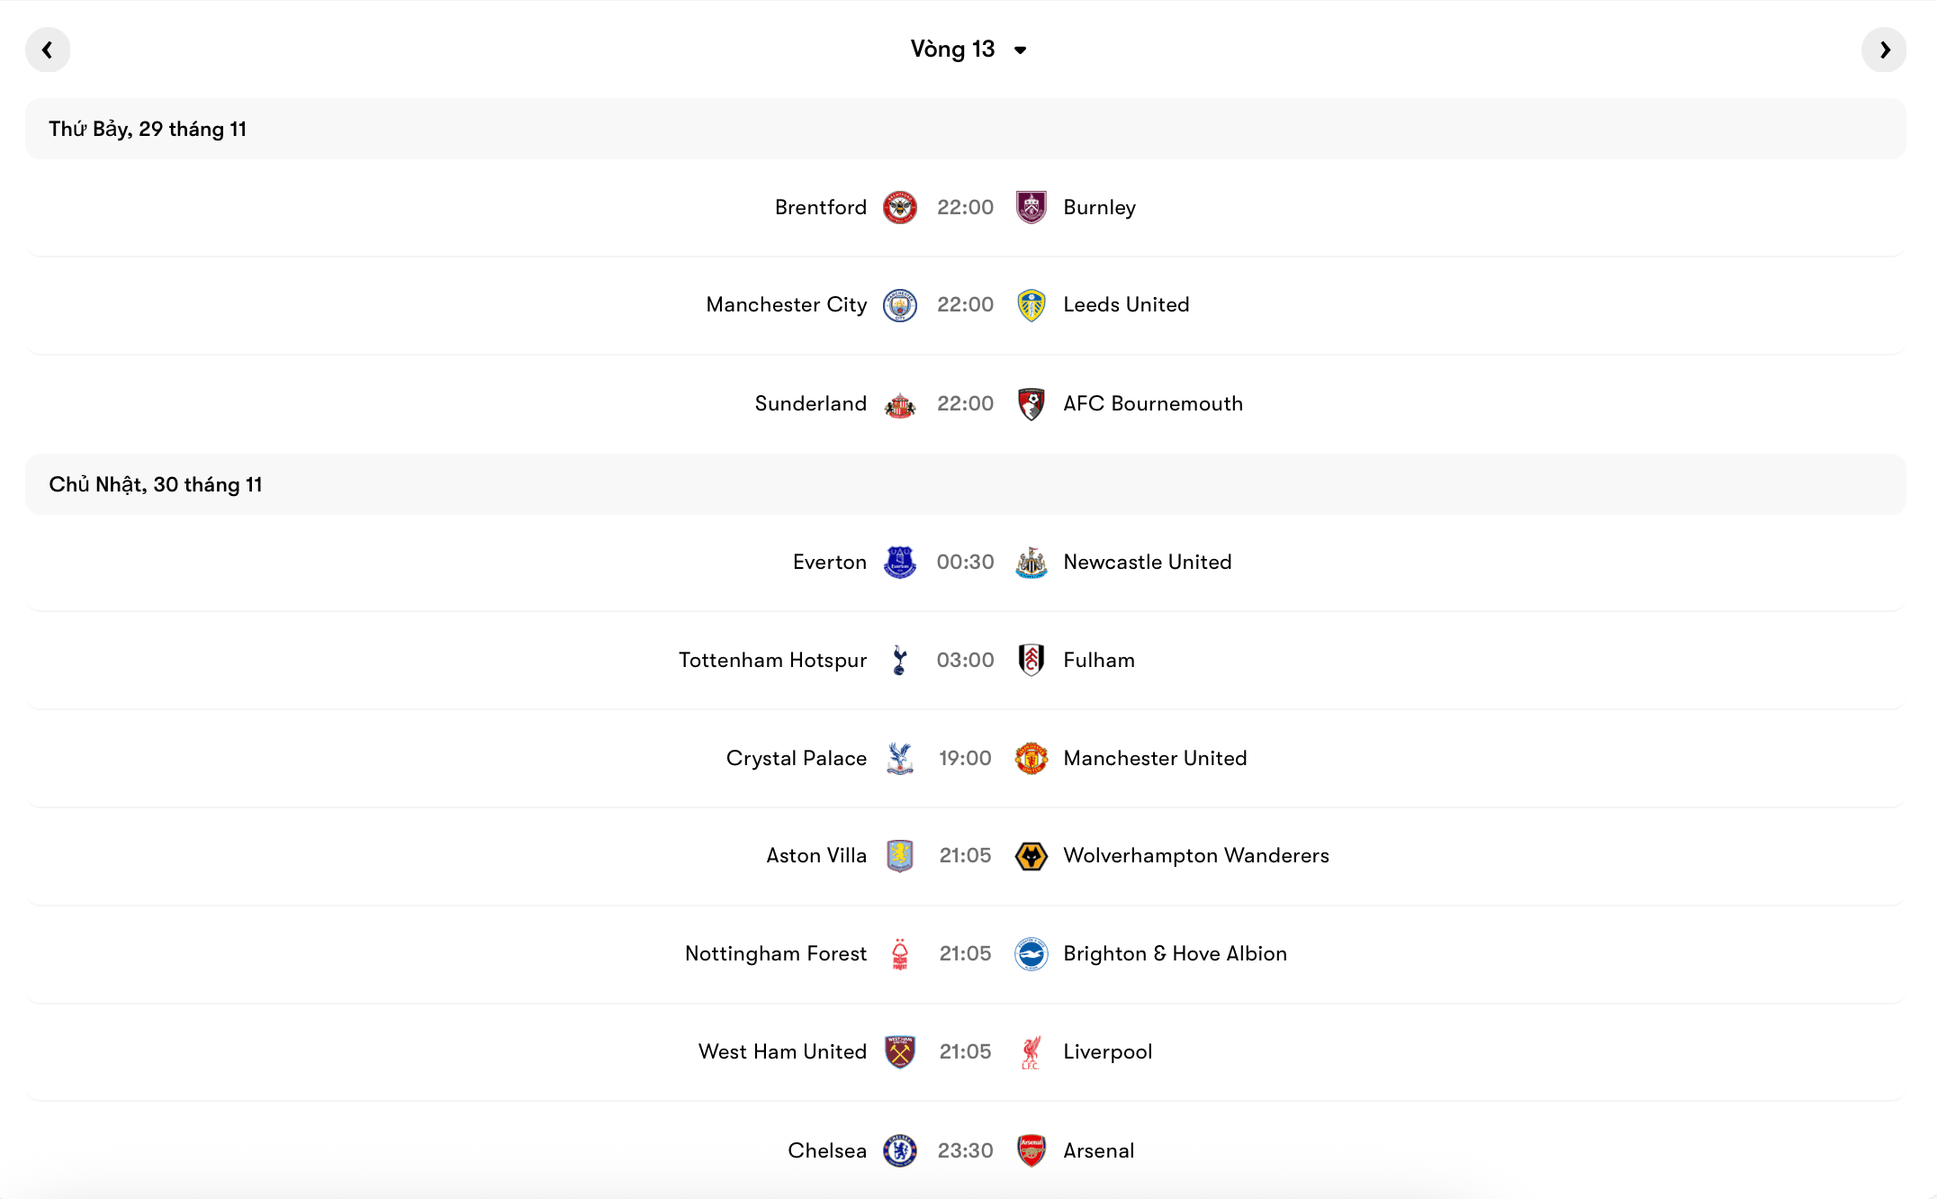Screen dimensions: 1937x1199
Task: Advance to the next round with the right arrow
Action: pyautogui.click(x=1885, y=49)
